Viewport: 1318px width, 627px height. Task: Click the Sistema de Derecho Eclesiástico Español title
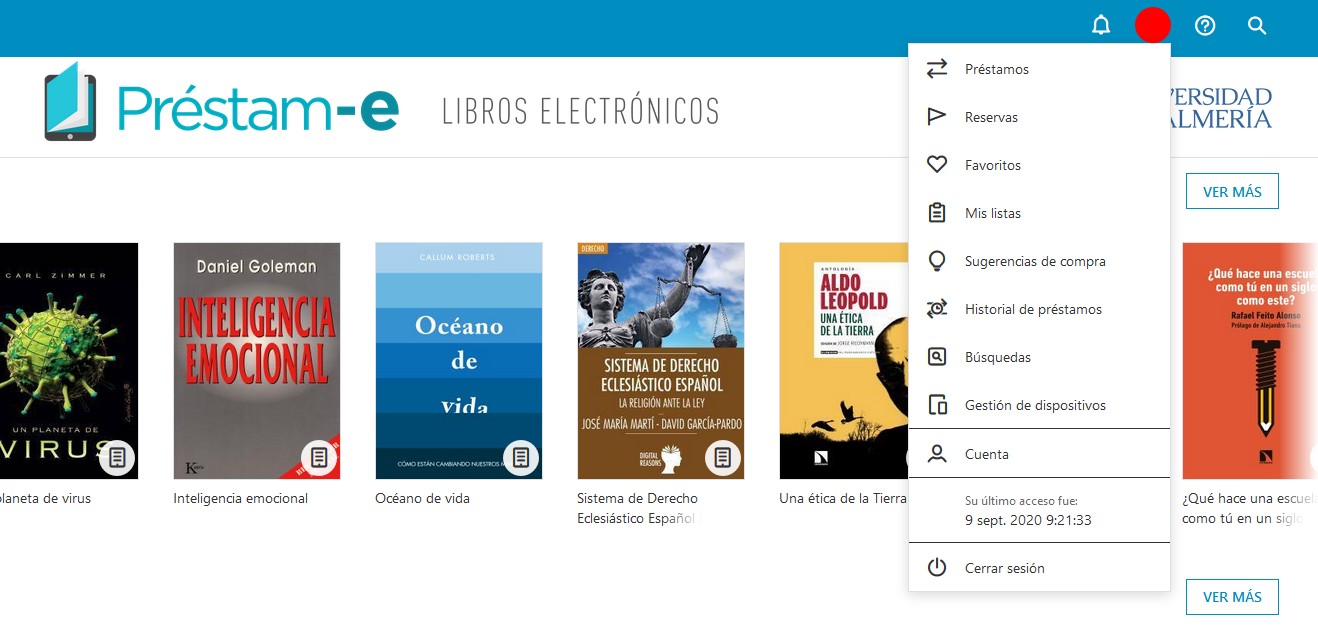[637, 508]
